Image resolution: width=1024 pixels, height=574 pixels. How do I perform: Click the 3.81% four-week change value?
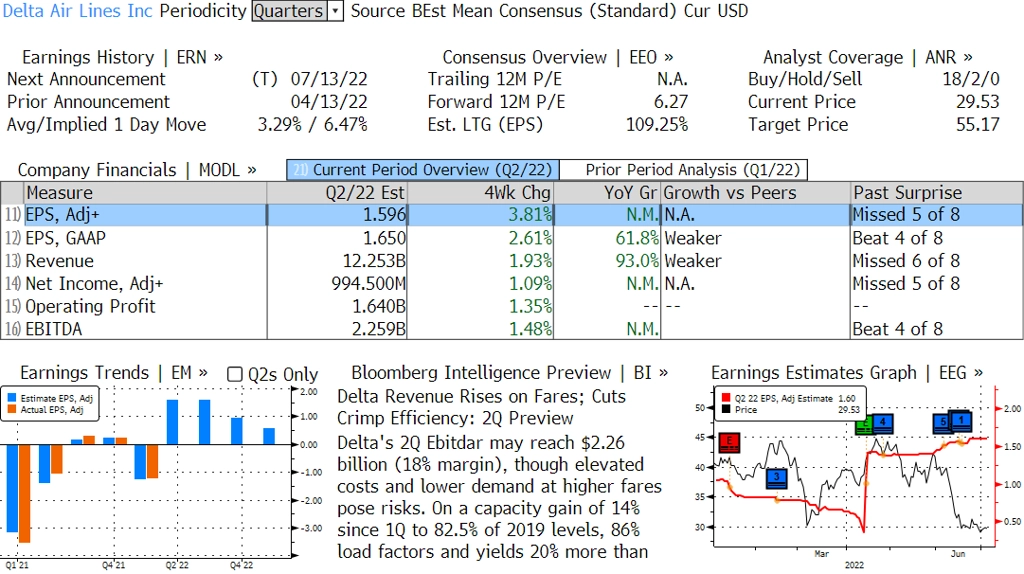pyautogui.click(x=530, y=215)
